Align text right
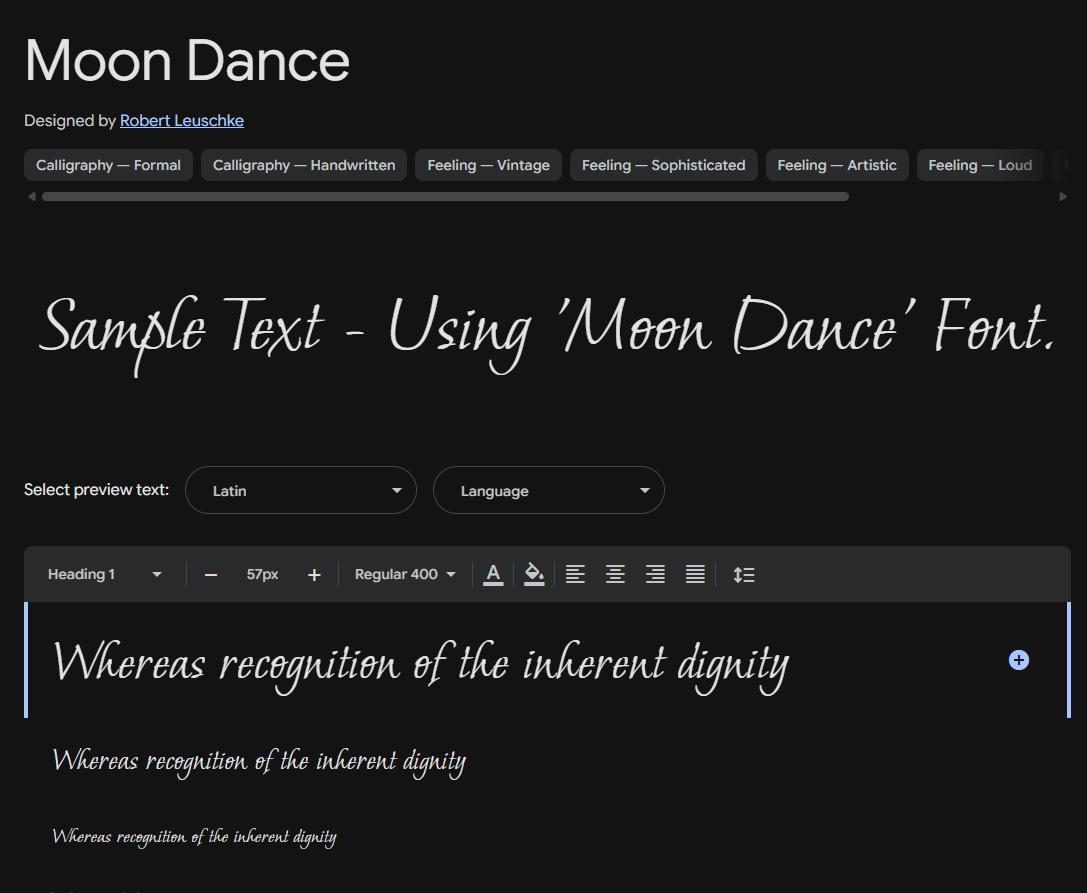This screenshot has width=1087, height=893. [x=655, y=575]
